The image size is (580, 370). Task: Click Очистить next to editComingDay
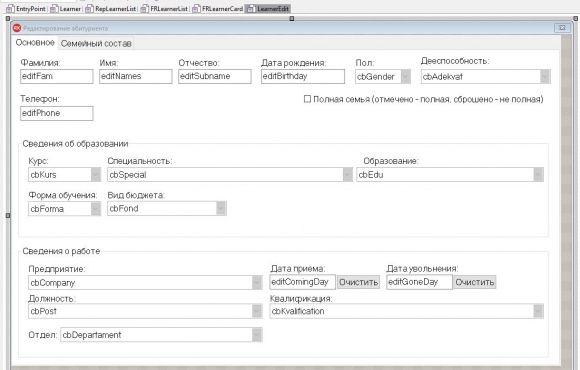[x=358, y=282]
